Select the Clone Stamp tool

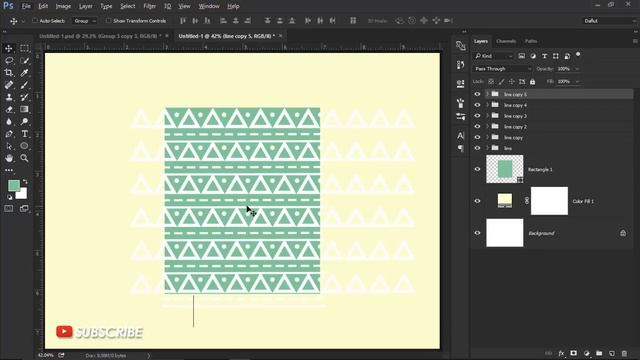9,97
